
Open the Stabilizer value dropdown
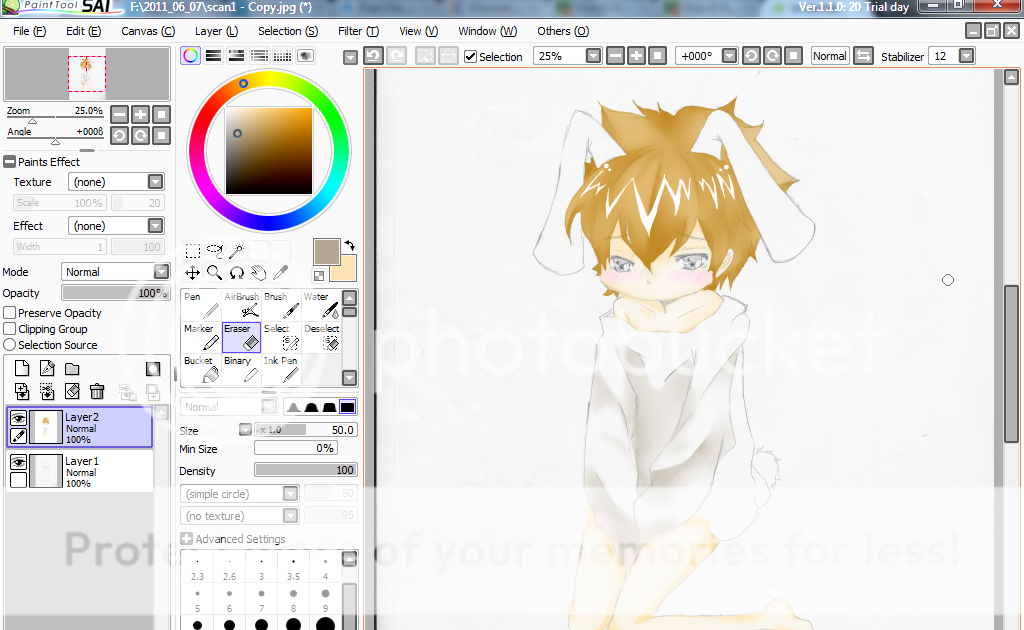click(x=966, y=56)
